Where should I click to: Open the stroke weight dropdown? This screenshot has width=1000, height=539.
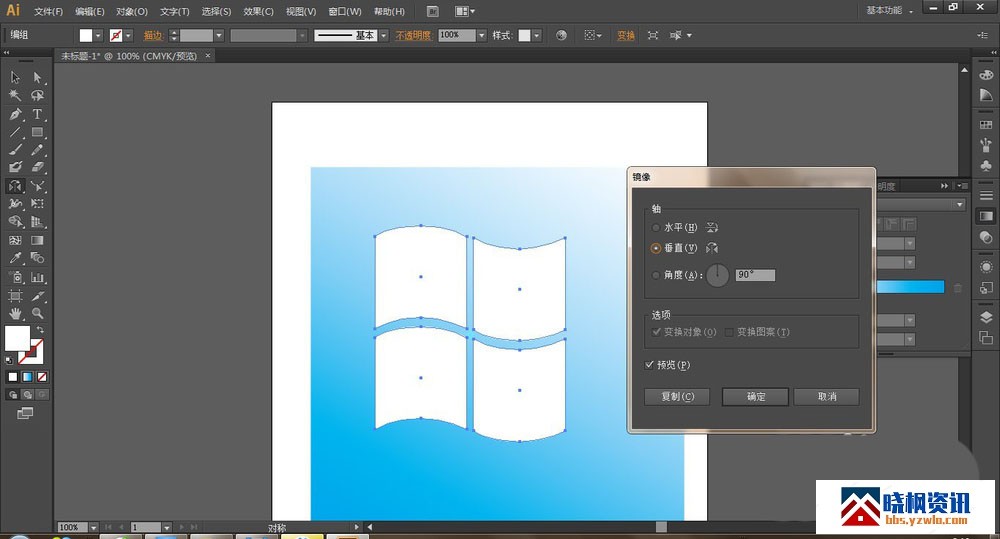(x=219, y=36)
